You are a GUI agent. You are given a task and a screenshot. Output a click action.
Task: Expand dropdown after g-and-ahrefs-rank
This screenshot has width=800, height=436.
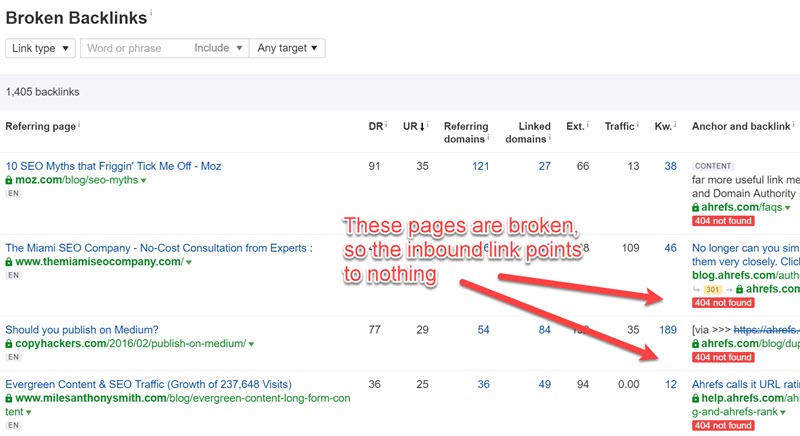783,412
